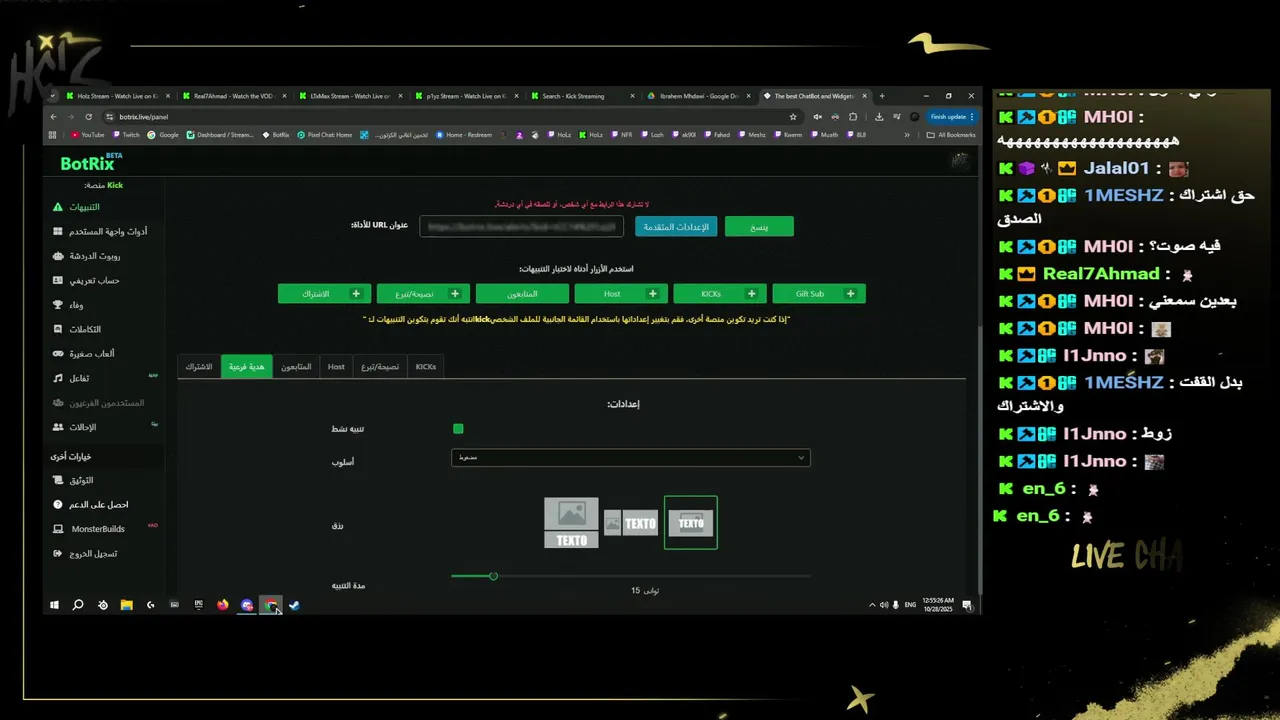Click the Copy (ينسخ) green button
This screenshot has width=1280, height=720.
(x=759, y=227)
